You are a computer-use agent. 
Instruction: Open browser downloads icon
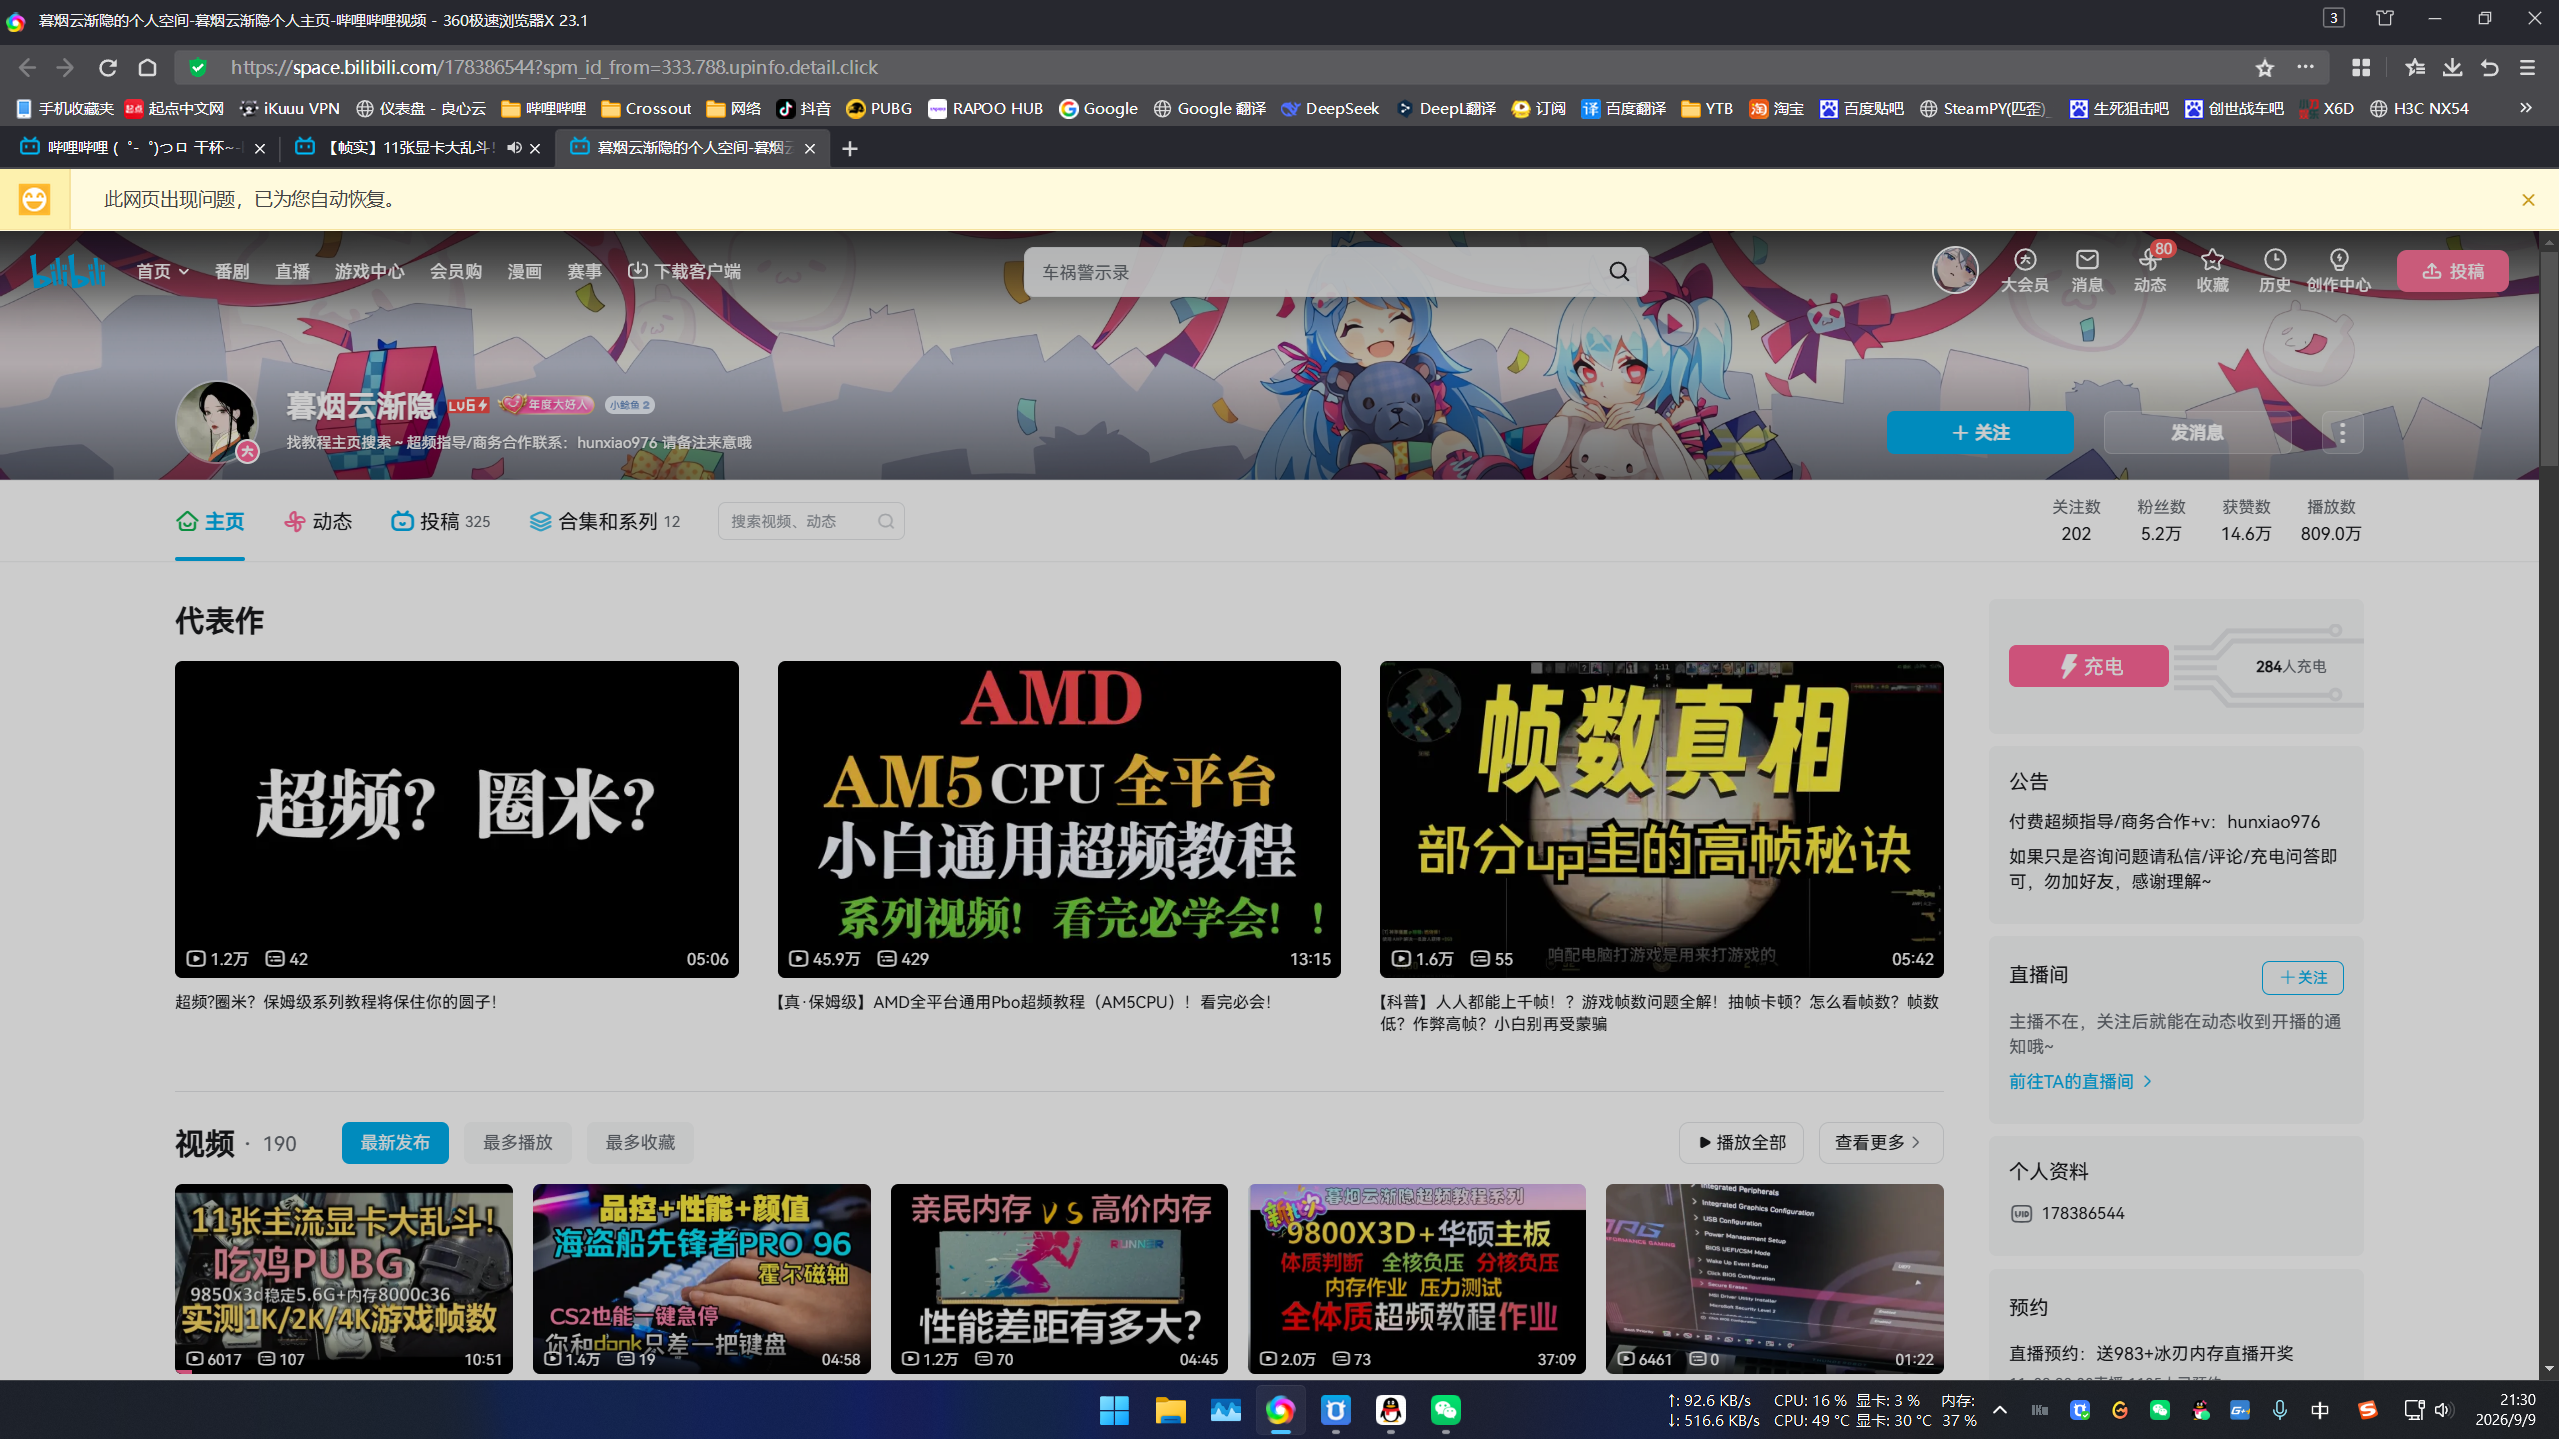(2452, 67)
